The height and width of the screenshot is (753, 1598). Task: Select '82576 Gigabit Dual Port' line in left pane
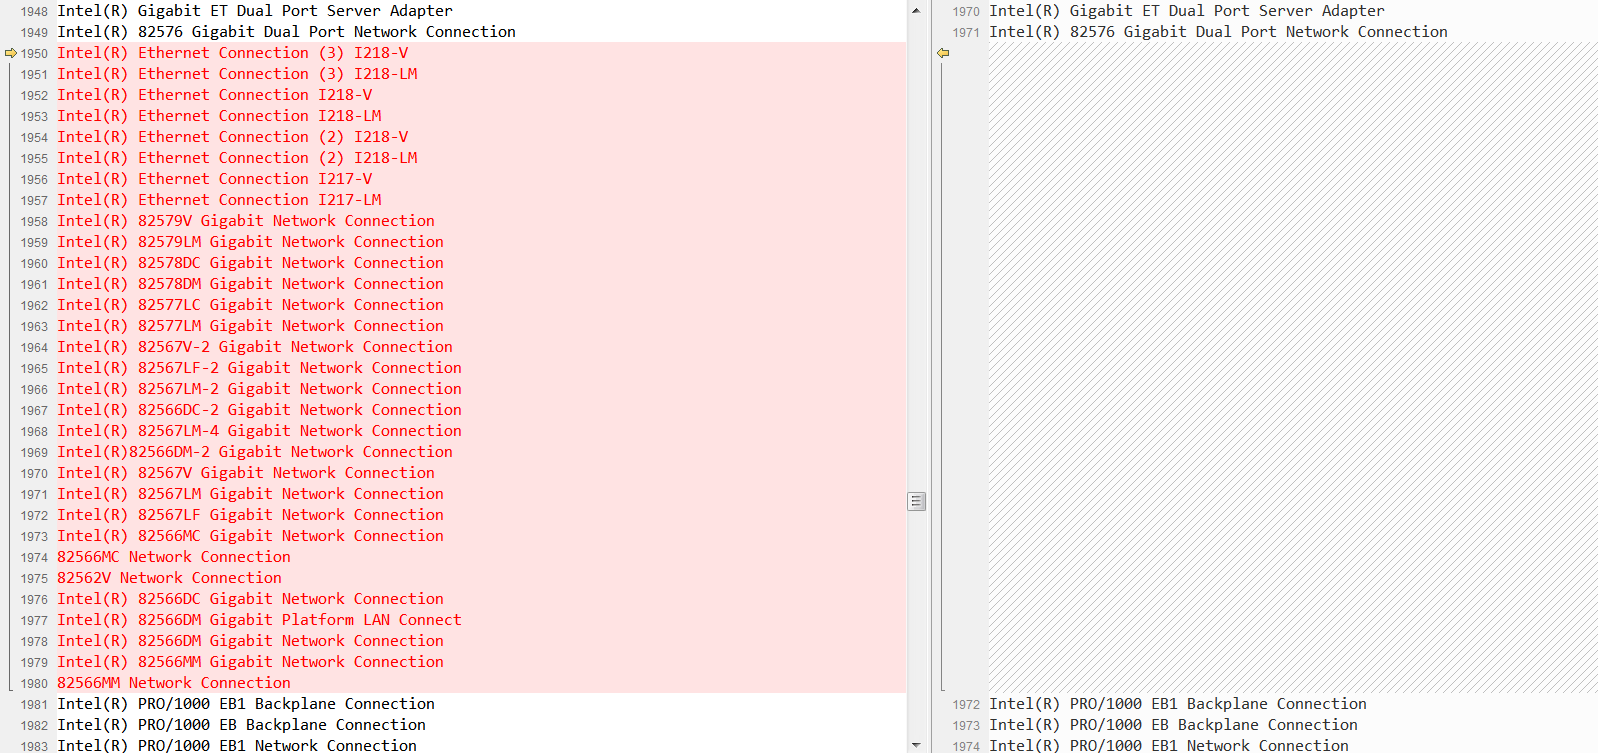(286, 32)
